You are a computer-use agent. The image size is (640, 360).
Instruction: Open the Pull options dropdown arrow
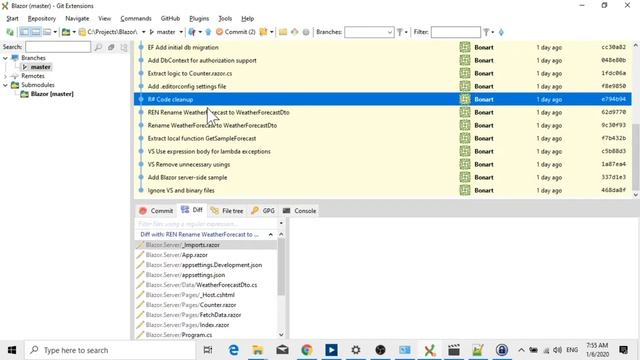pos(200,32)
